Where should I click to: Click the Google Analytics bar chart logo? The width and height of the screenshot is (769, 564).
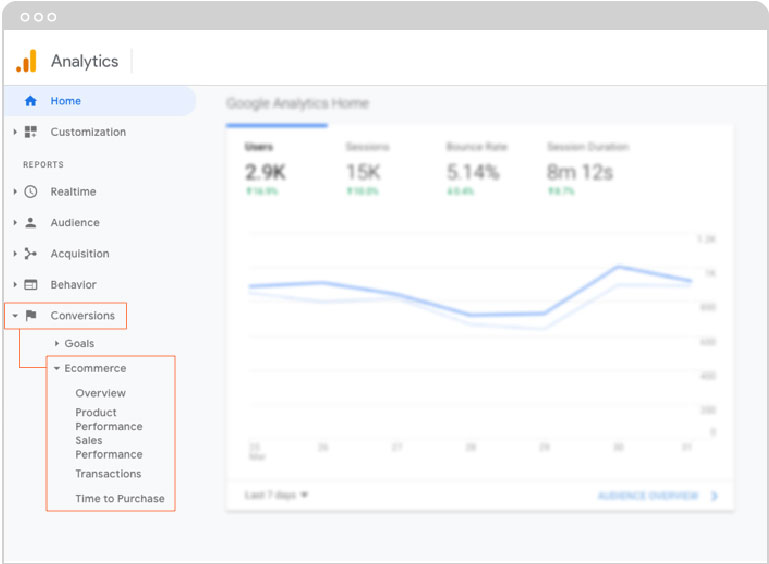[x=26, y=61]
